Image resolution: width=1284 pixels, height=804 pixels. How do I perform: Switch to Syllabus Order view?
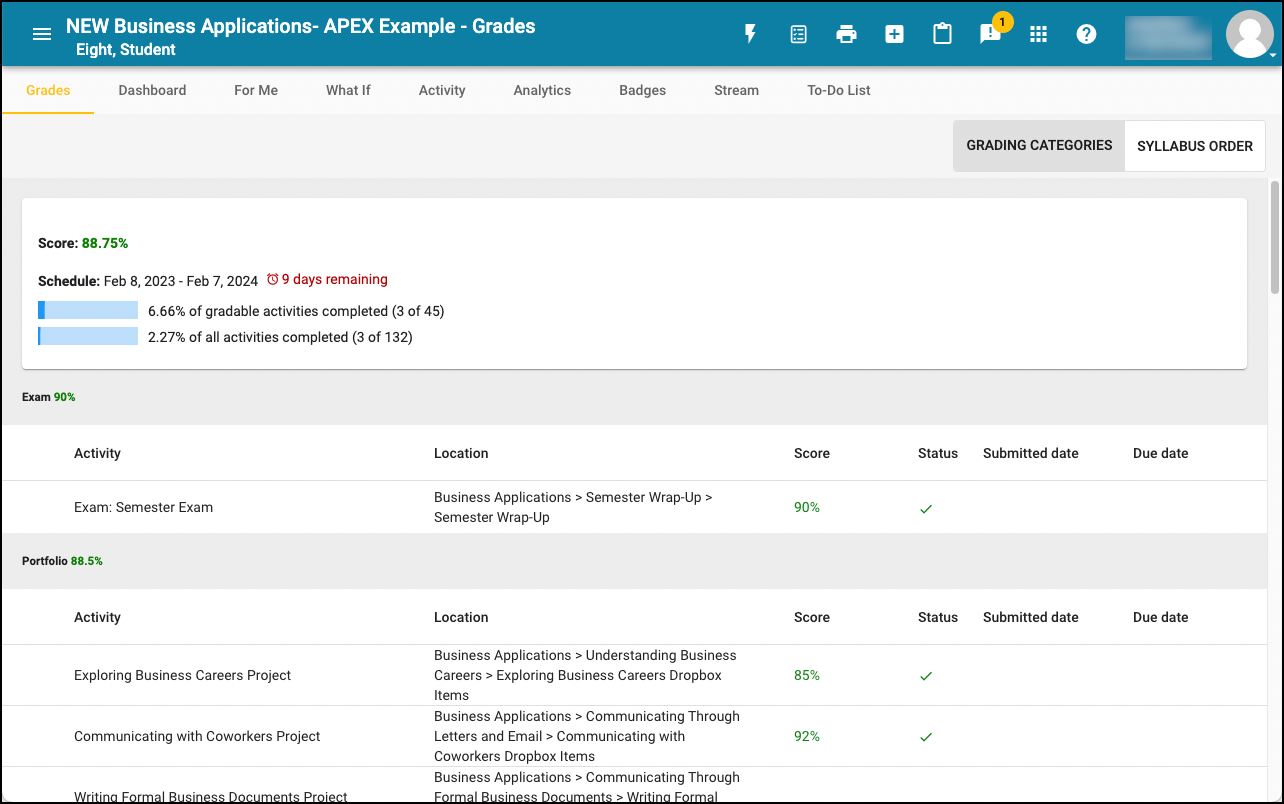click(x=1195, y=146)
